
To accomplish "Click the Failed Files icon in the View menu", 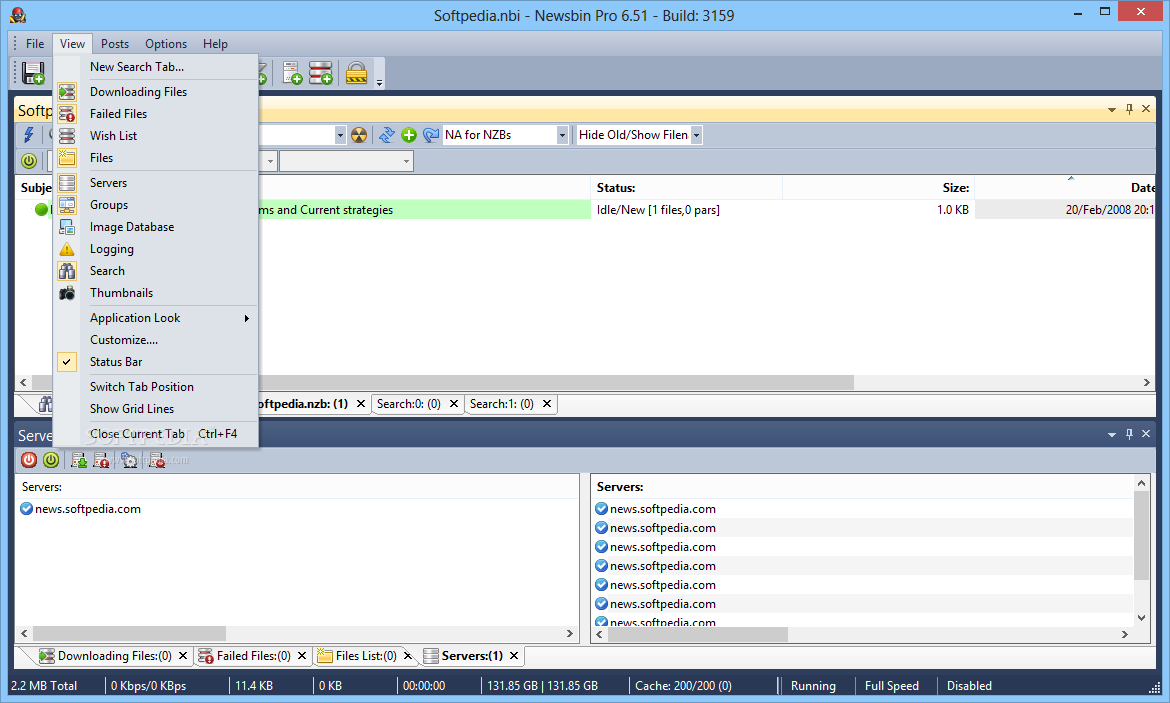I will tap(67, 113).
